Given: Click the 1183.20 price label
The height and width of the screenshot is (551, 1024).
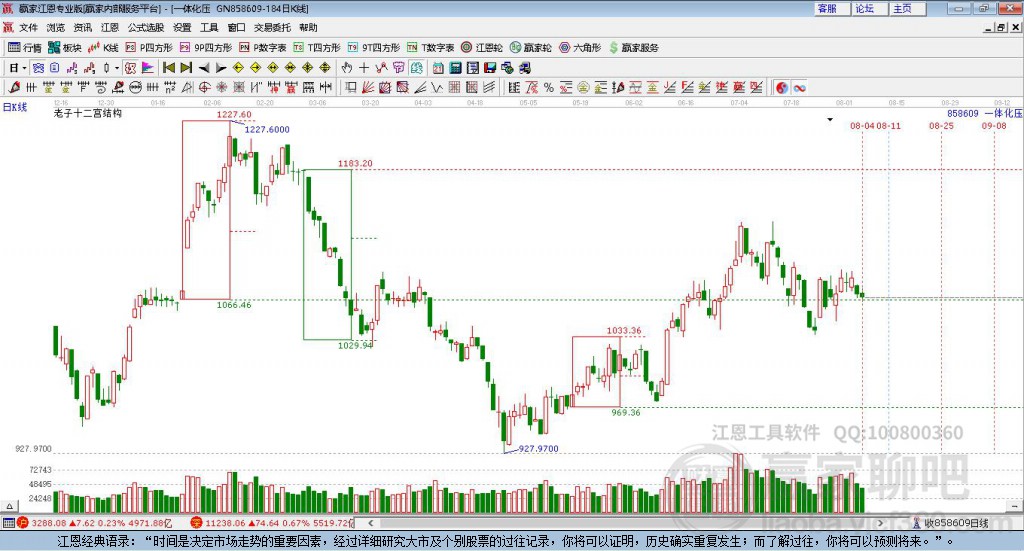Looking at the screenshot, I should pos(355,163).
